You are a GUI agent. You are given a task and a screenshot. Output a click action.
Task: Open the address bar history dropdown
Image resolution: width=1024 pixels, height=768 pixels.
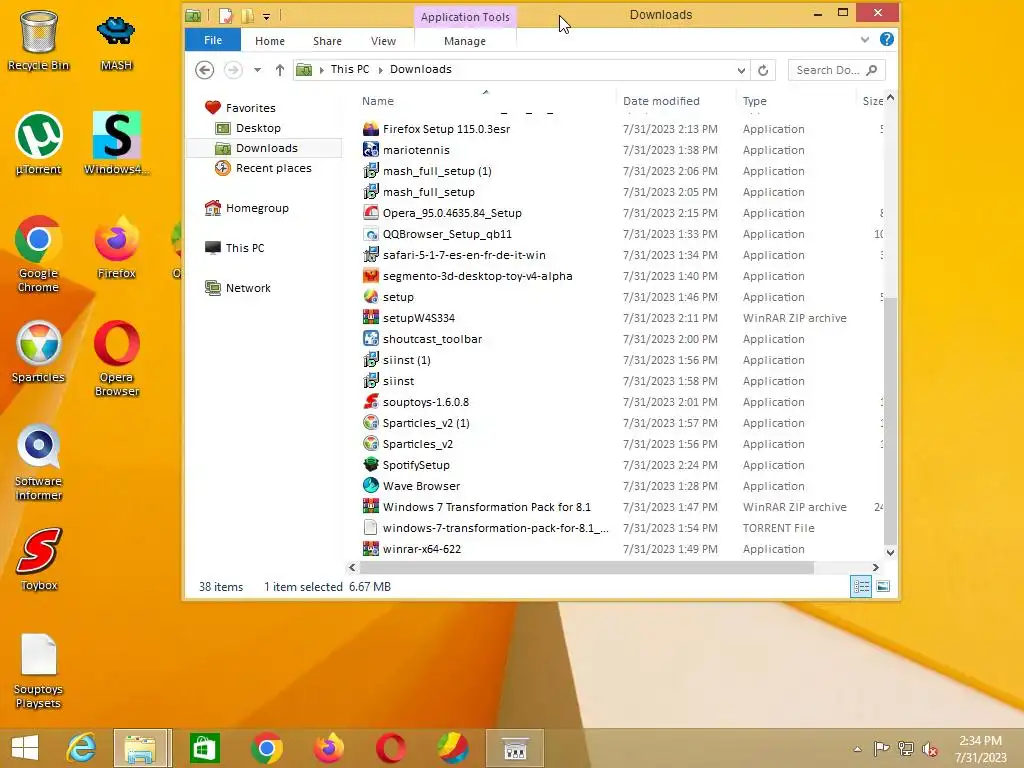(x=741, y=70)
